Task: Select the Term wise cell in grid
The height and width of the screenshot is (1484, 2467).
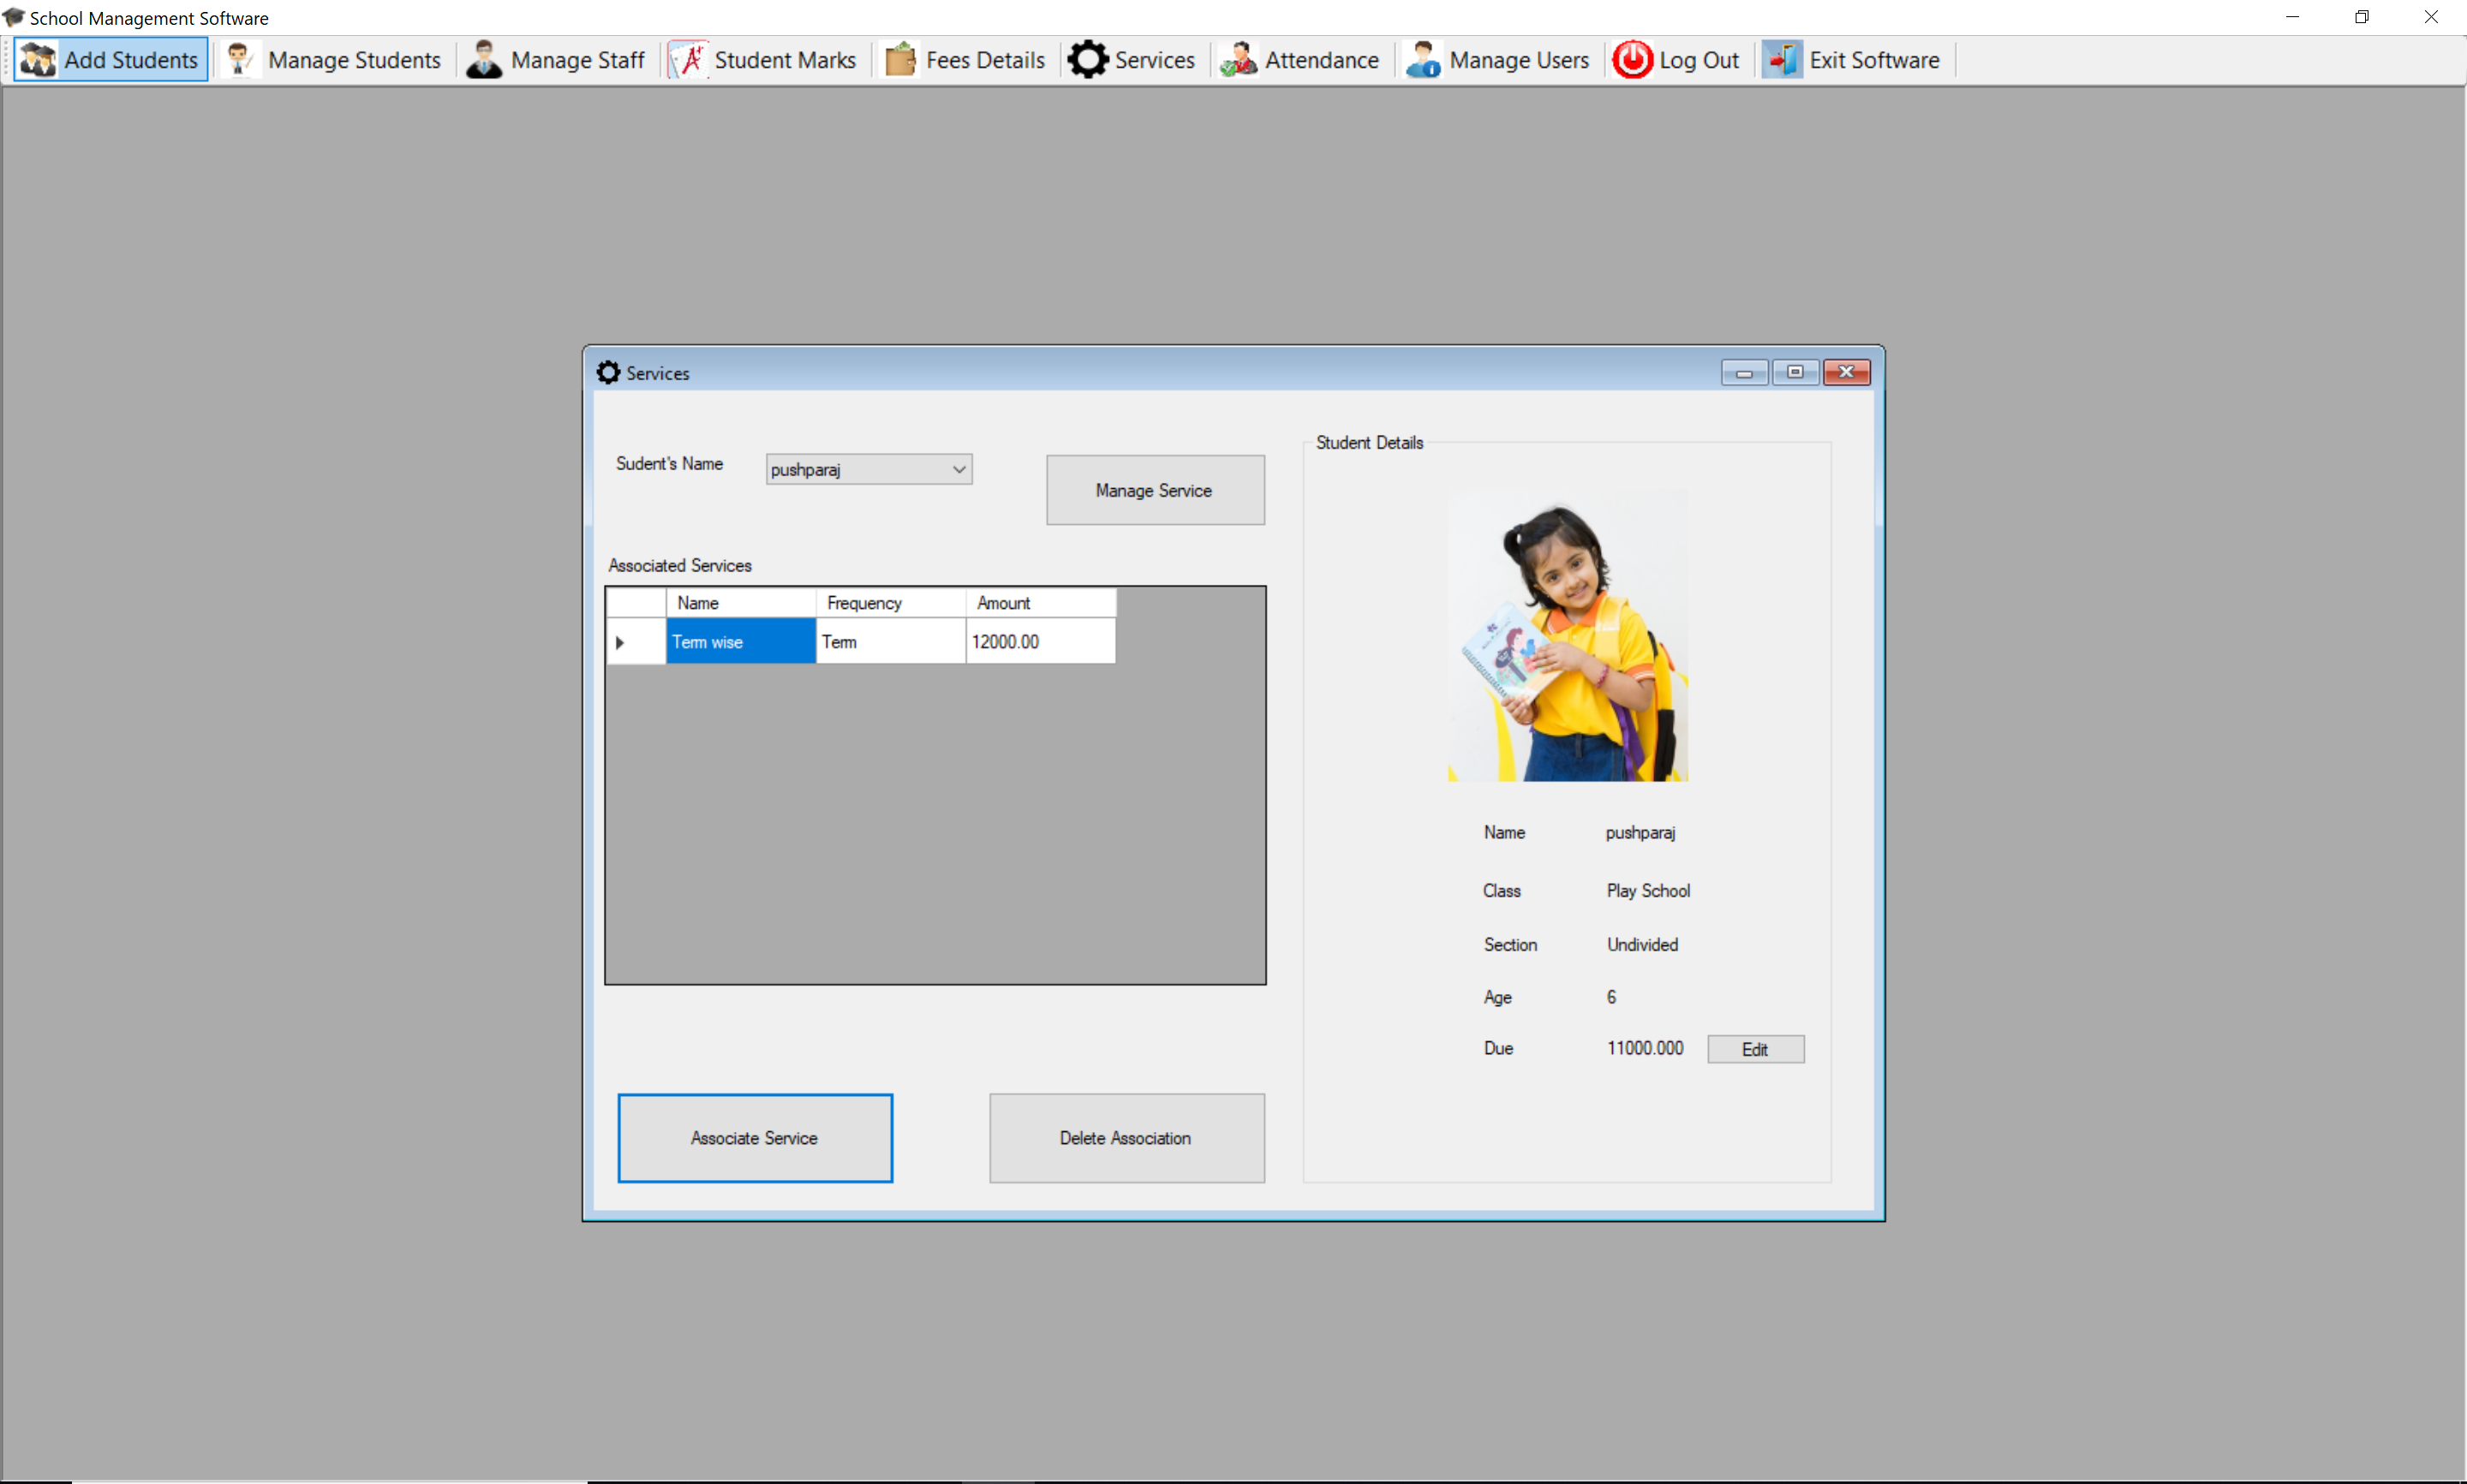Action: [x=740, y=642]
